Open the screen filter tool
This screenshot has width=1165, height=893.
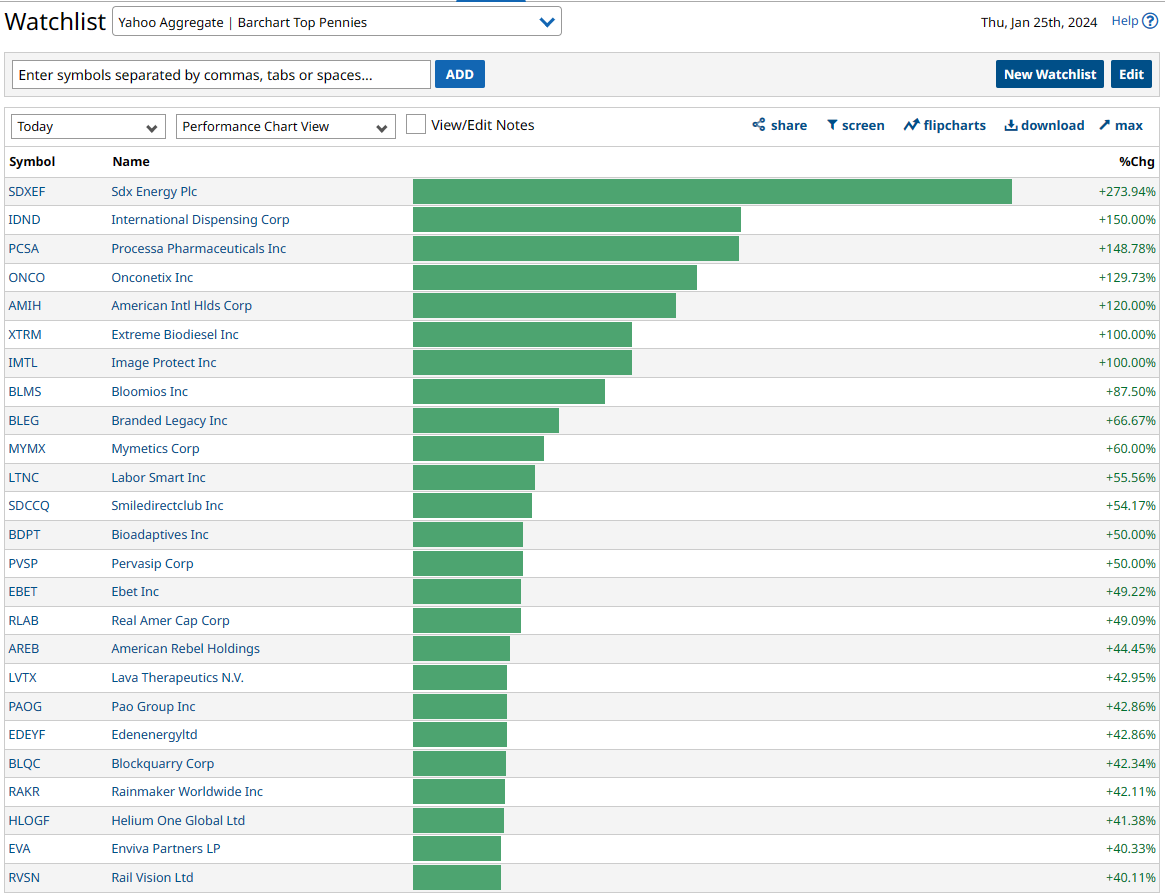tap(855, 126)
